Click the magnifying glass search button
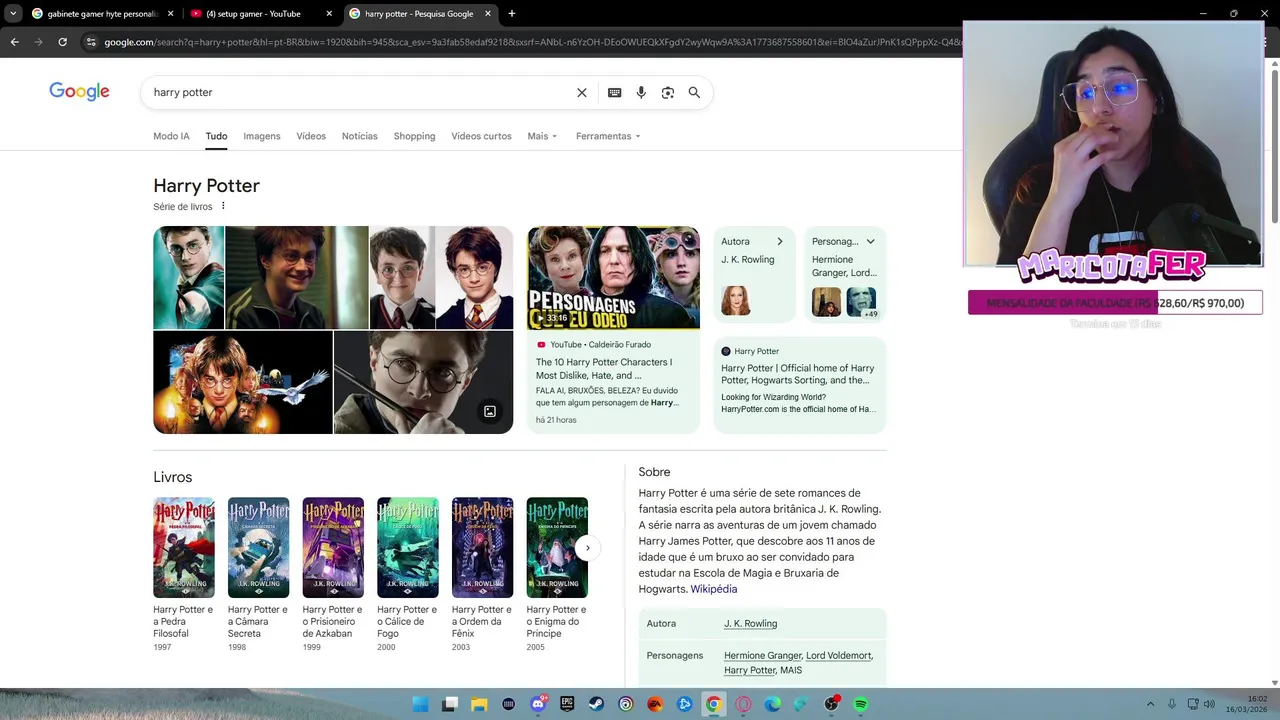 coord(694,92)
